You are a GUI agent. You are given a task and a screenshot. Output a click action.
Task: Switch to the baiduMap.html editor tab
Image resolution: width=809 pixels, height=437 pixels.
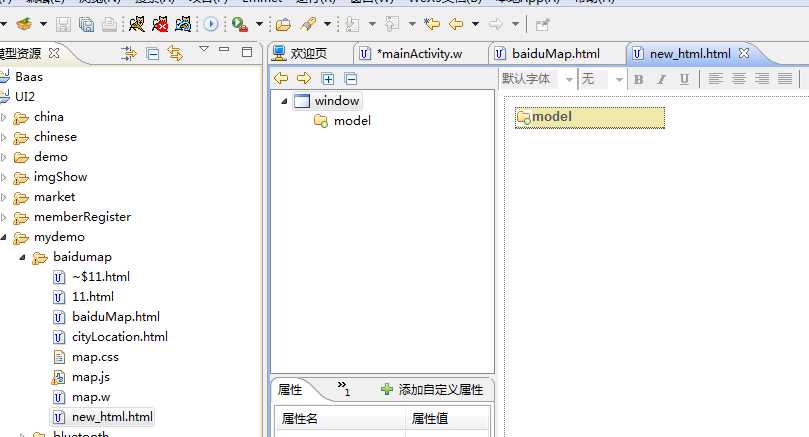(x=547, y=54)
